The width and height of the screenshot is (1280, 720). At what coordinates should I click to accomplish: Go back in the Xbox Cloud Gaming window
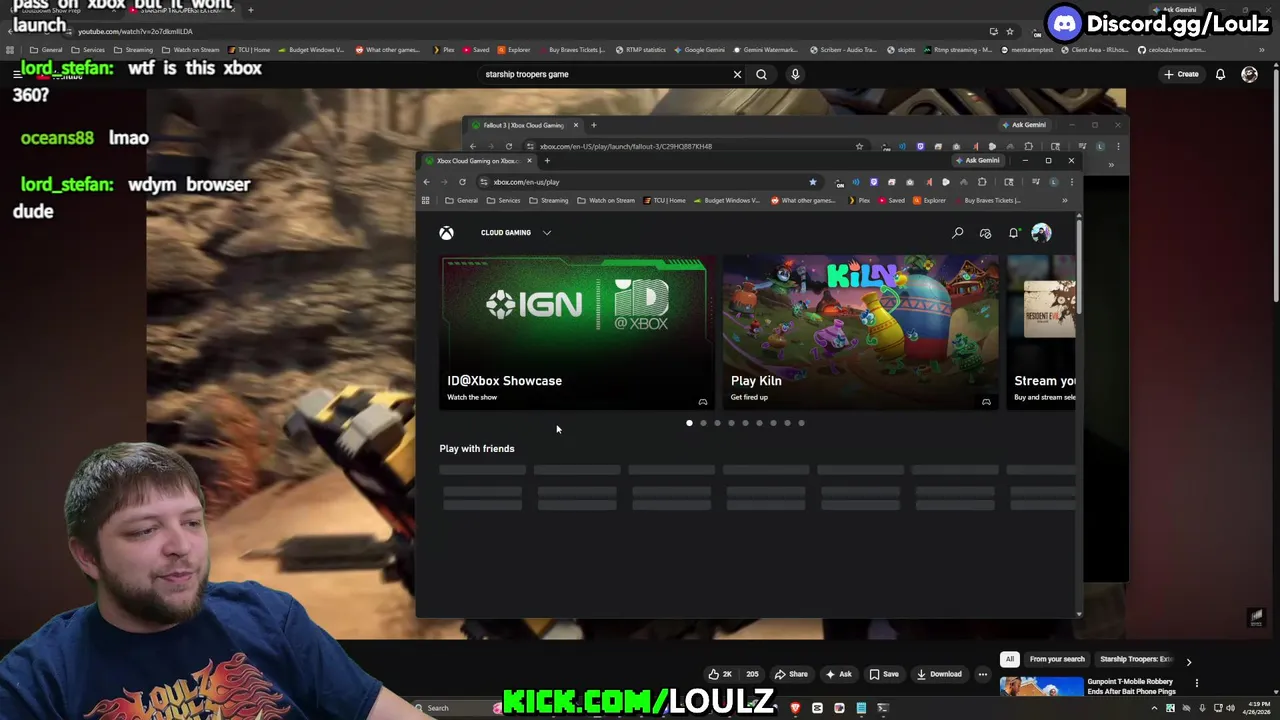coord(426,182)
